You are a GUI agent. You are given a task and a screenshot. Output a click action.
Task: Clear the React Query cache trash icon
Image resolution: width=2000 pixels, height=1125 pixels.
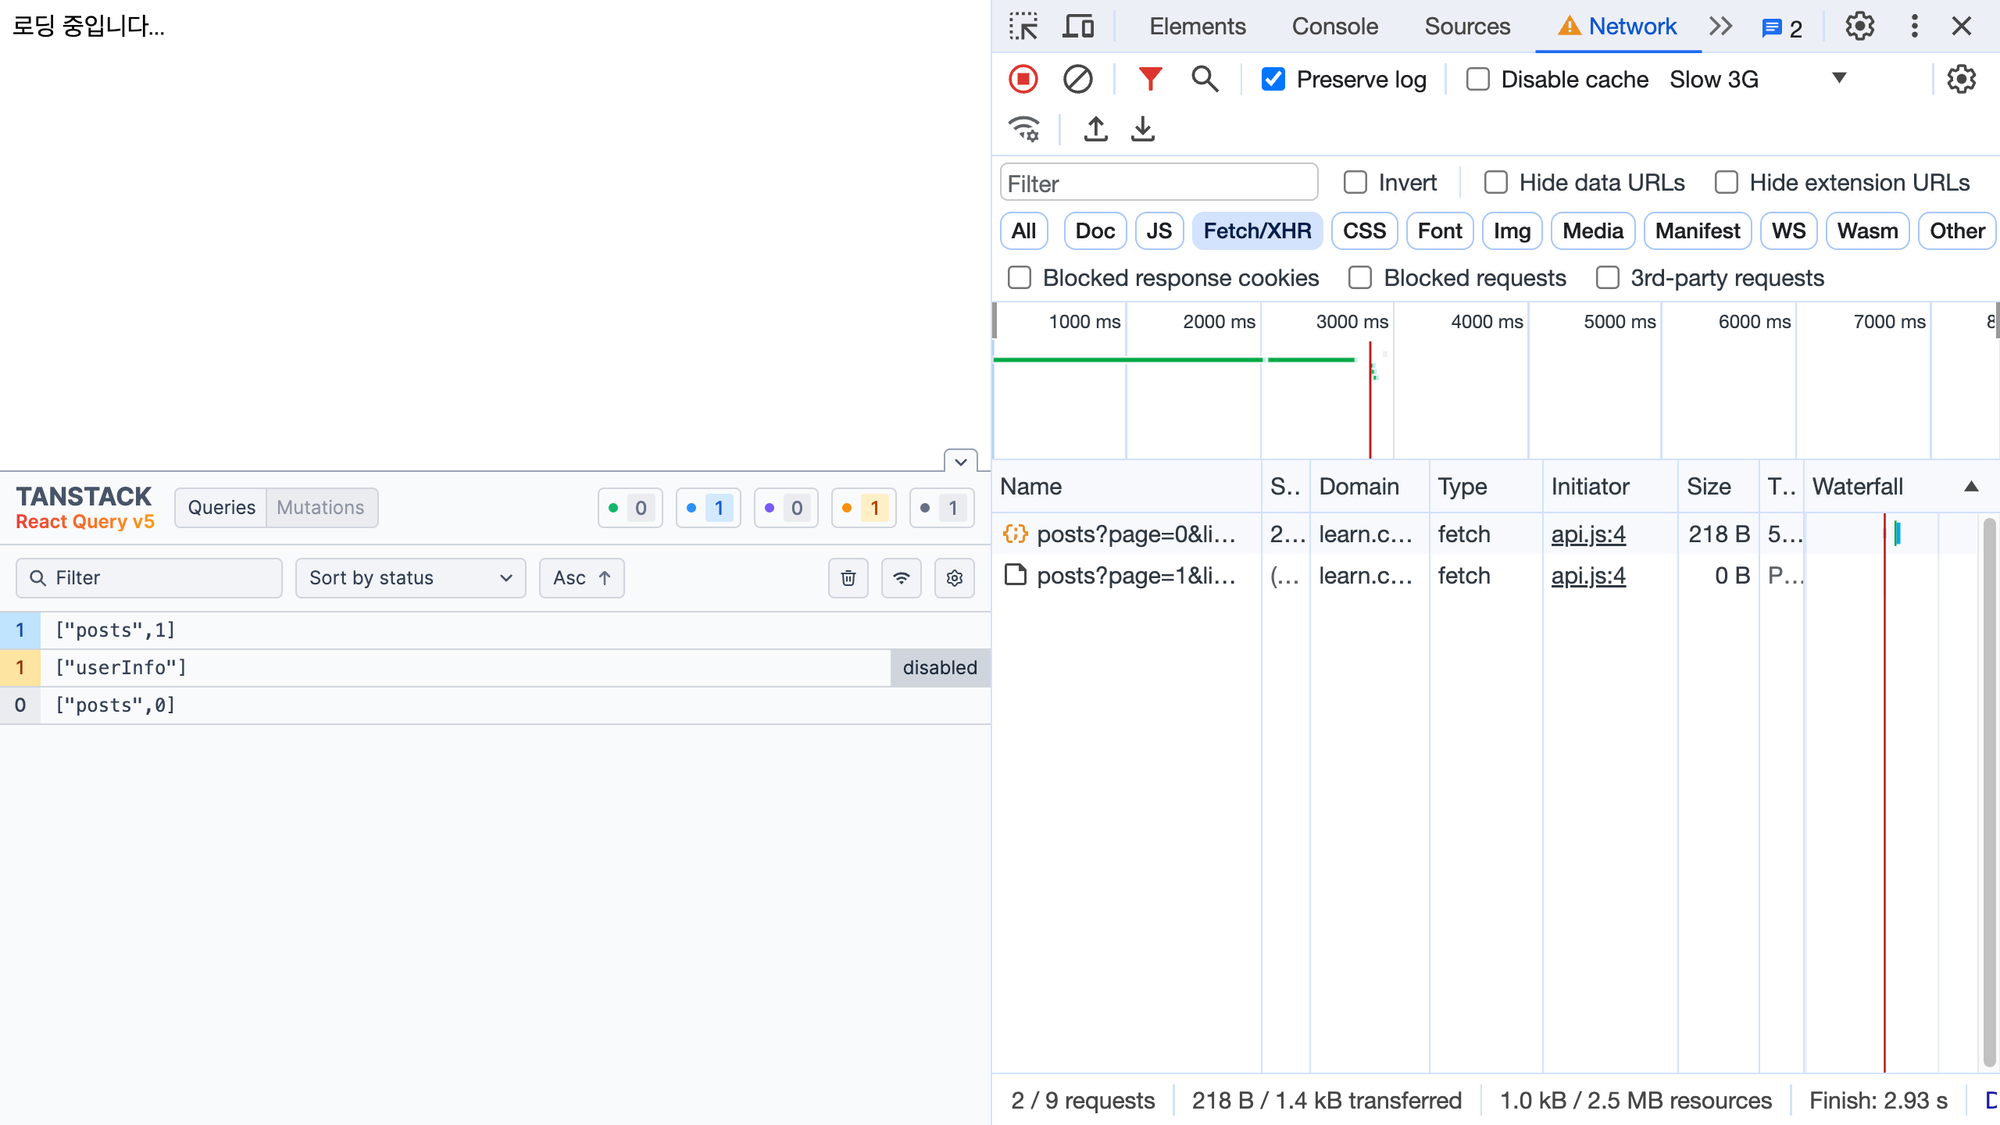[848, 578]
